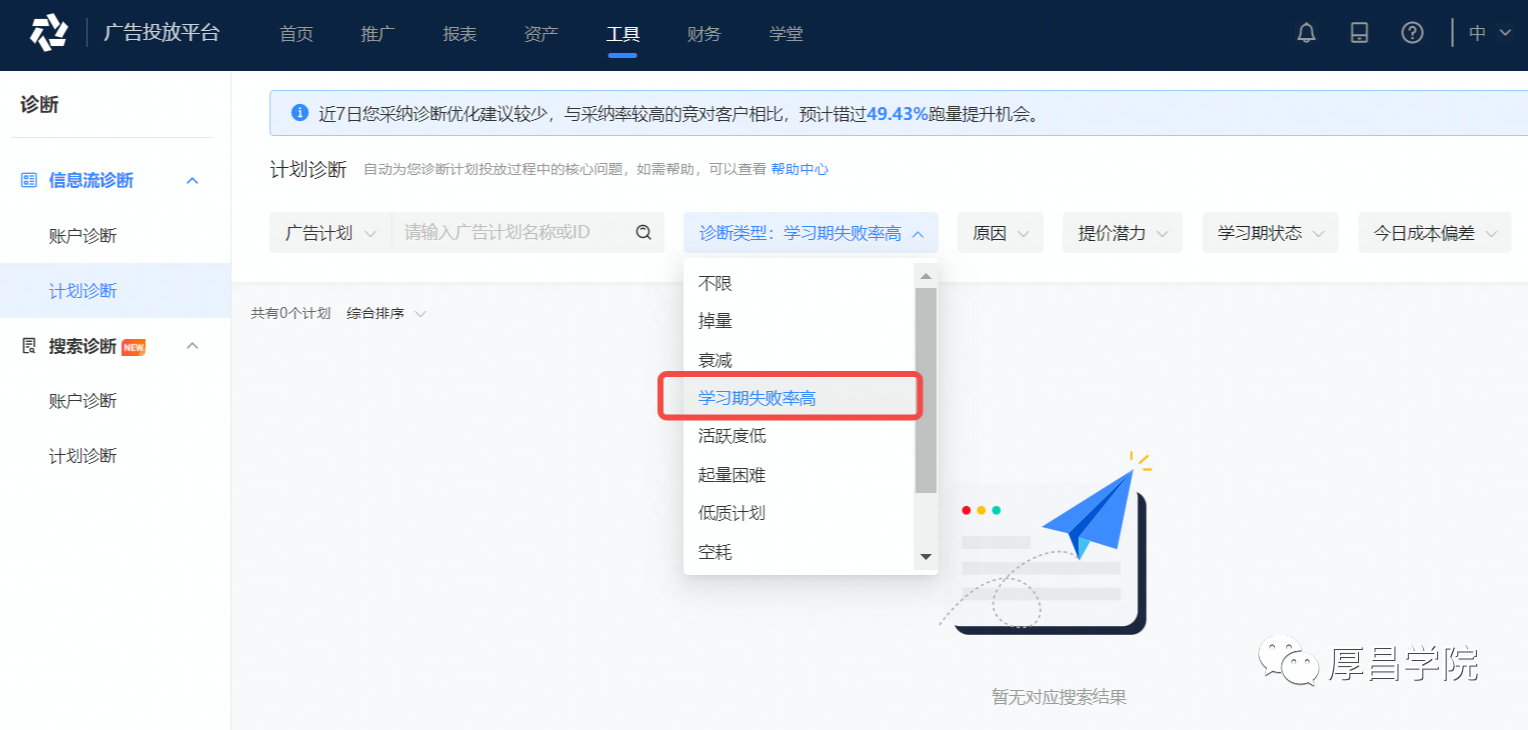Click the search magnifier icon
This screenshot has height=730, width=1528.
click(644, 233)
